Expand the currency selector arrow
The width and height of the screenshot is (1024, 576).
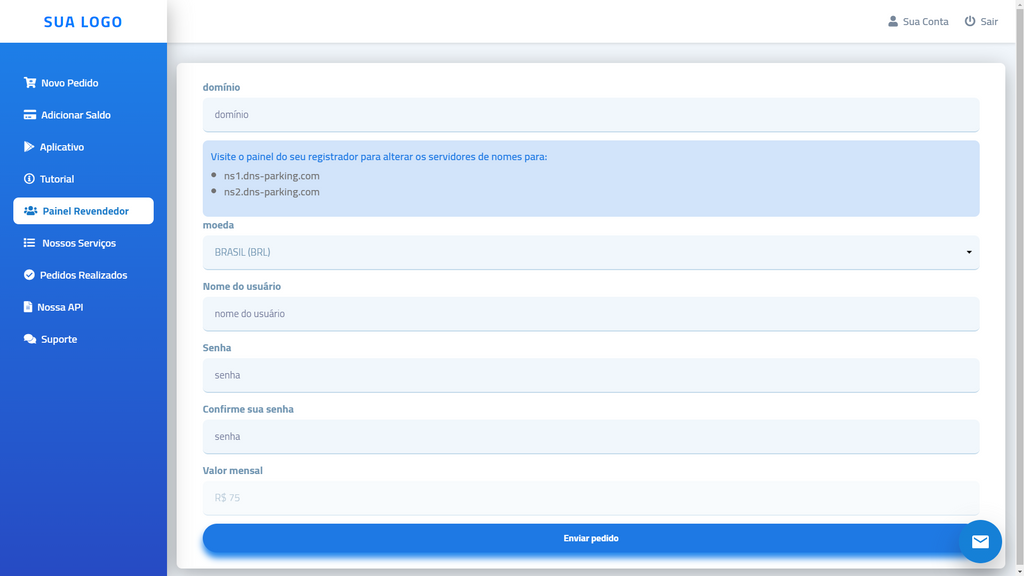(x=968, y=252)
